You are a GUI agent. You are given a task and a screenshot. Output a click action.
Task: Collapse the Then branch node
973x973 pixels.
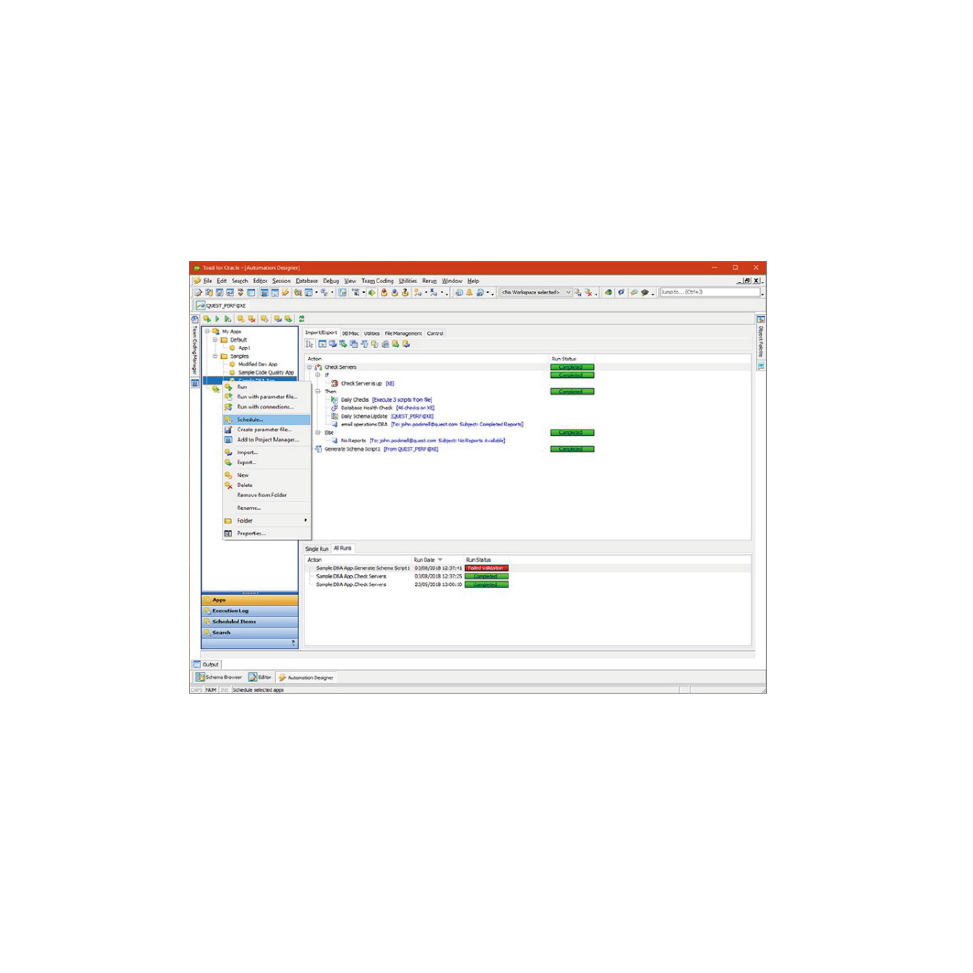click(318, 392)
